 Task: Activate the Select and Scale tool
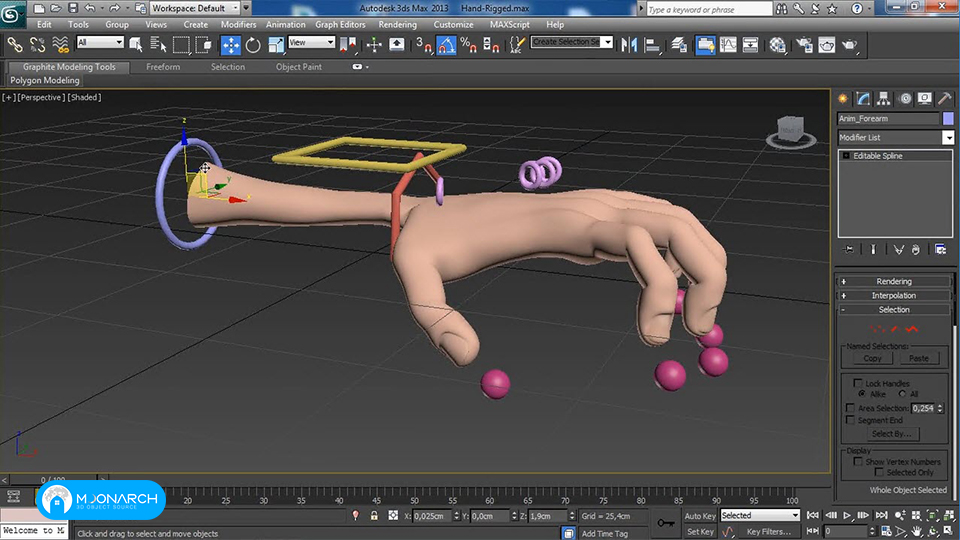click(x=276, y=45)
